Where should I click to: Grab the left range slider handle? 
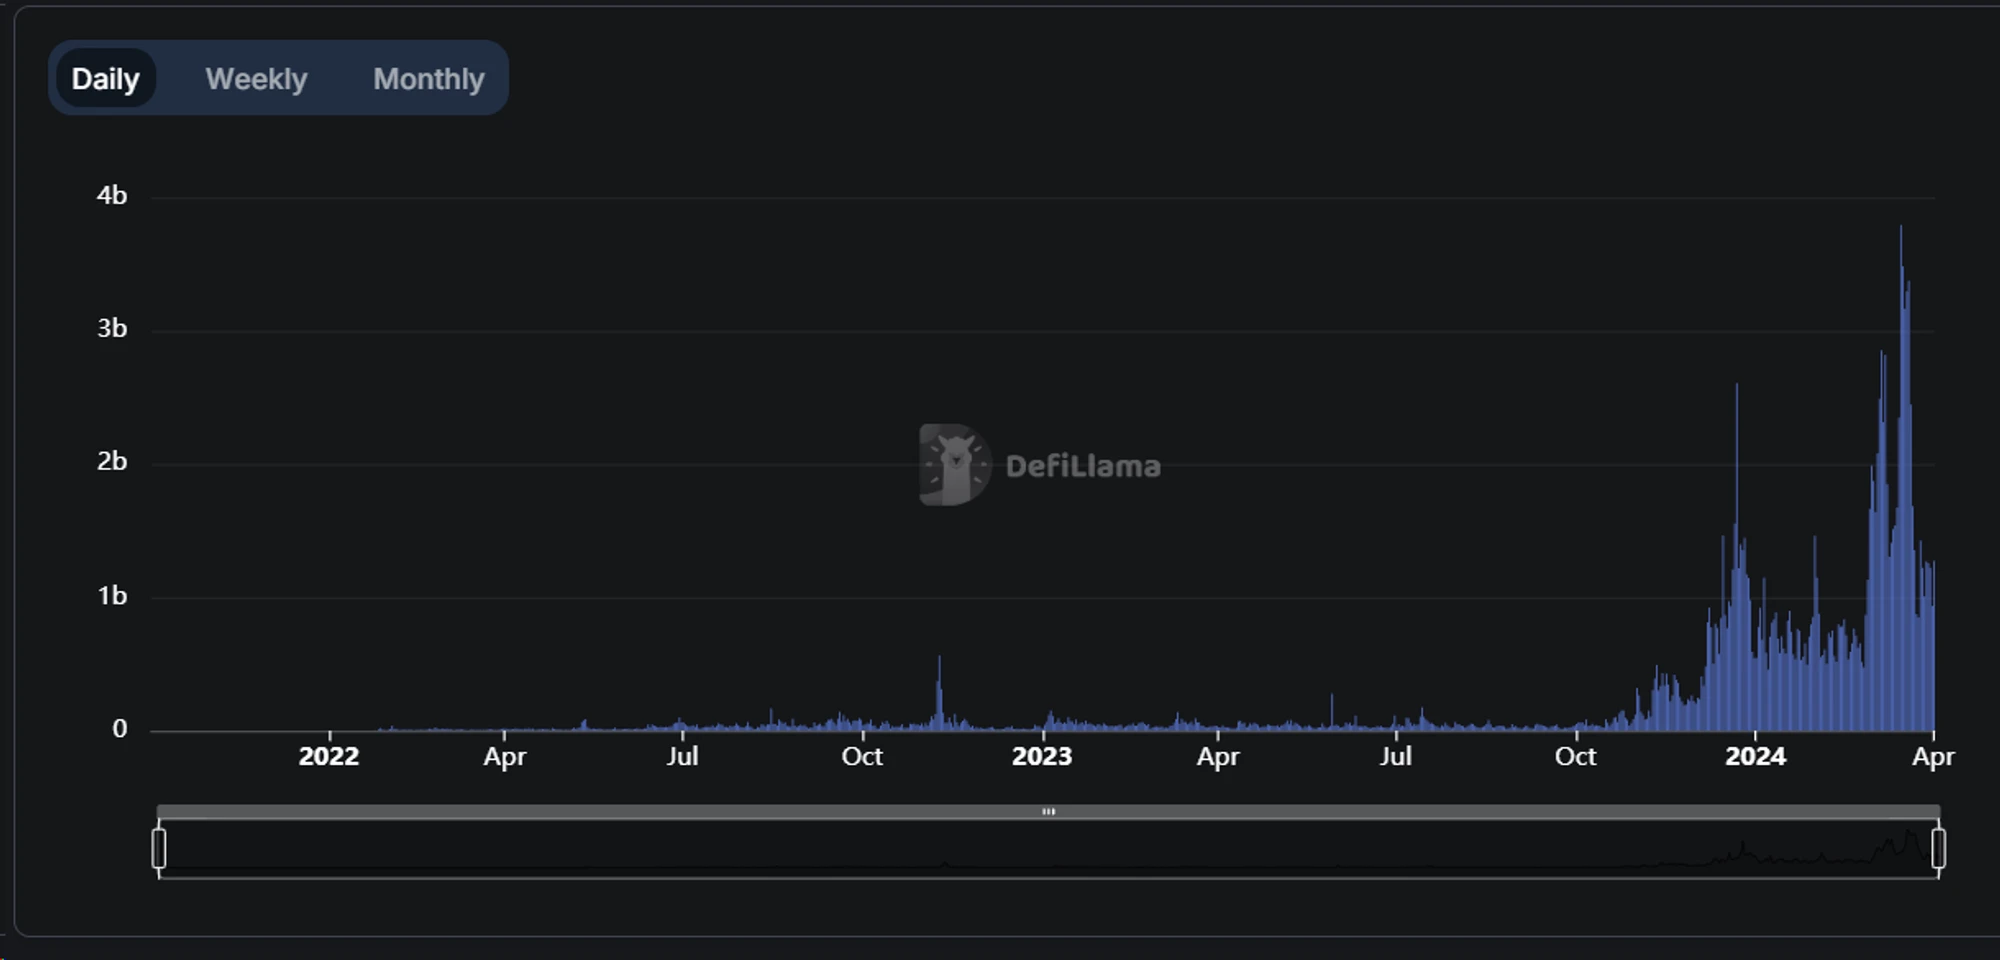(159, 848)
